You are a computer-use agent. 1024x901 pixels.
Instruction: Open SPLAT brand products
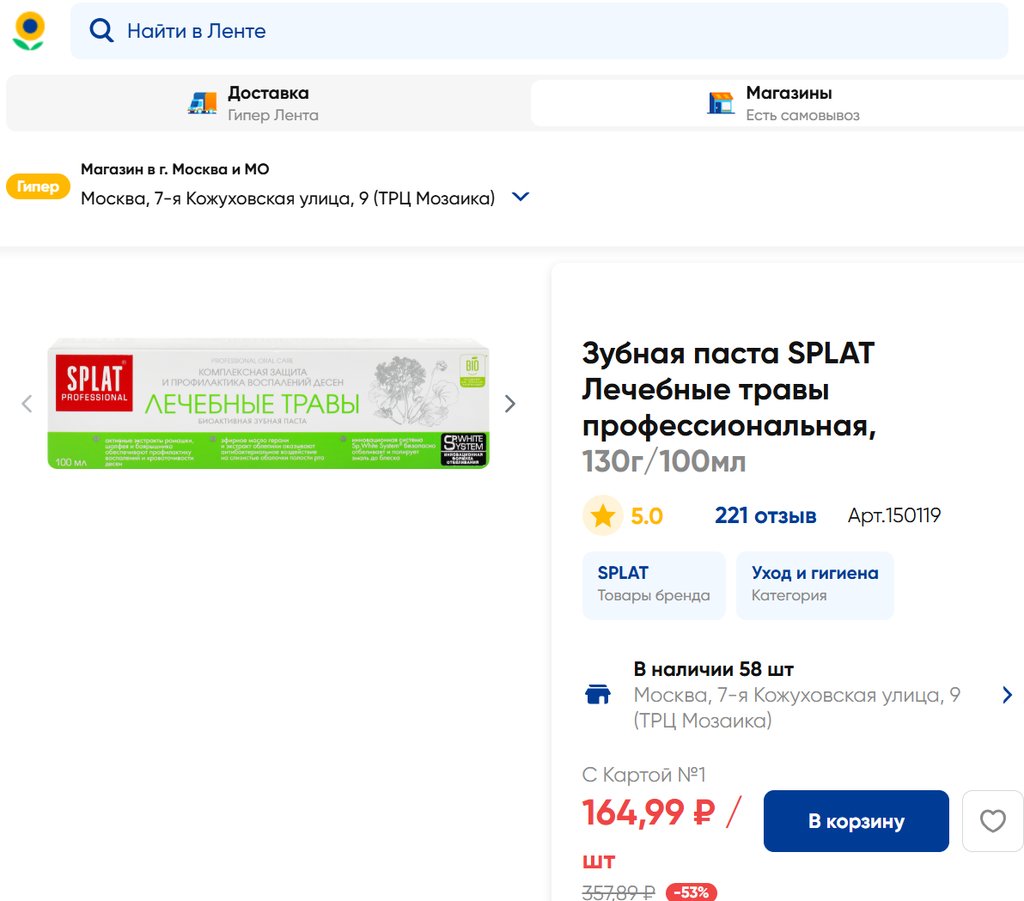click(653, 584)
